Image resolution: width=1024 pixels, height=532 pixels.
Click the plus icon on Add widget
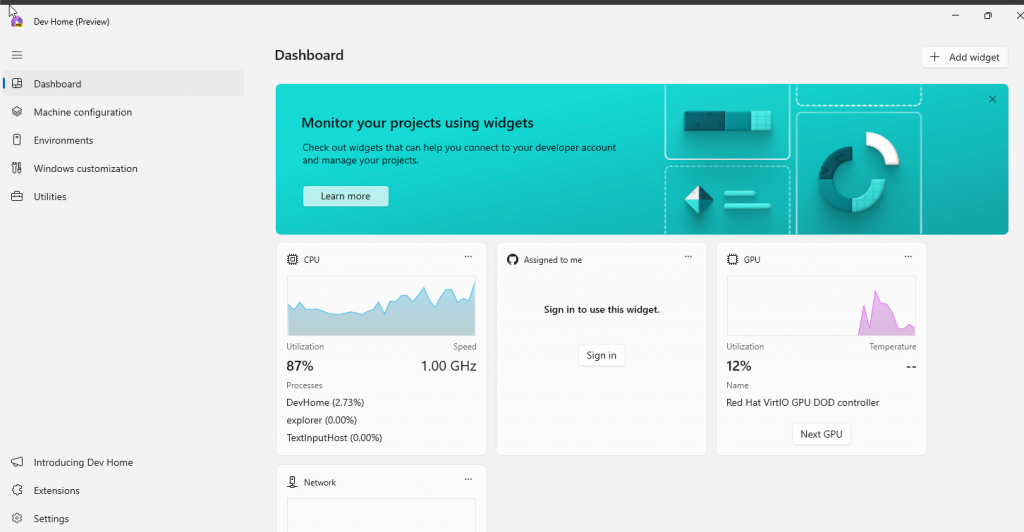click(935, 57)
